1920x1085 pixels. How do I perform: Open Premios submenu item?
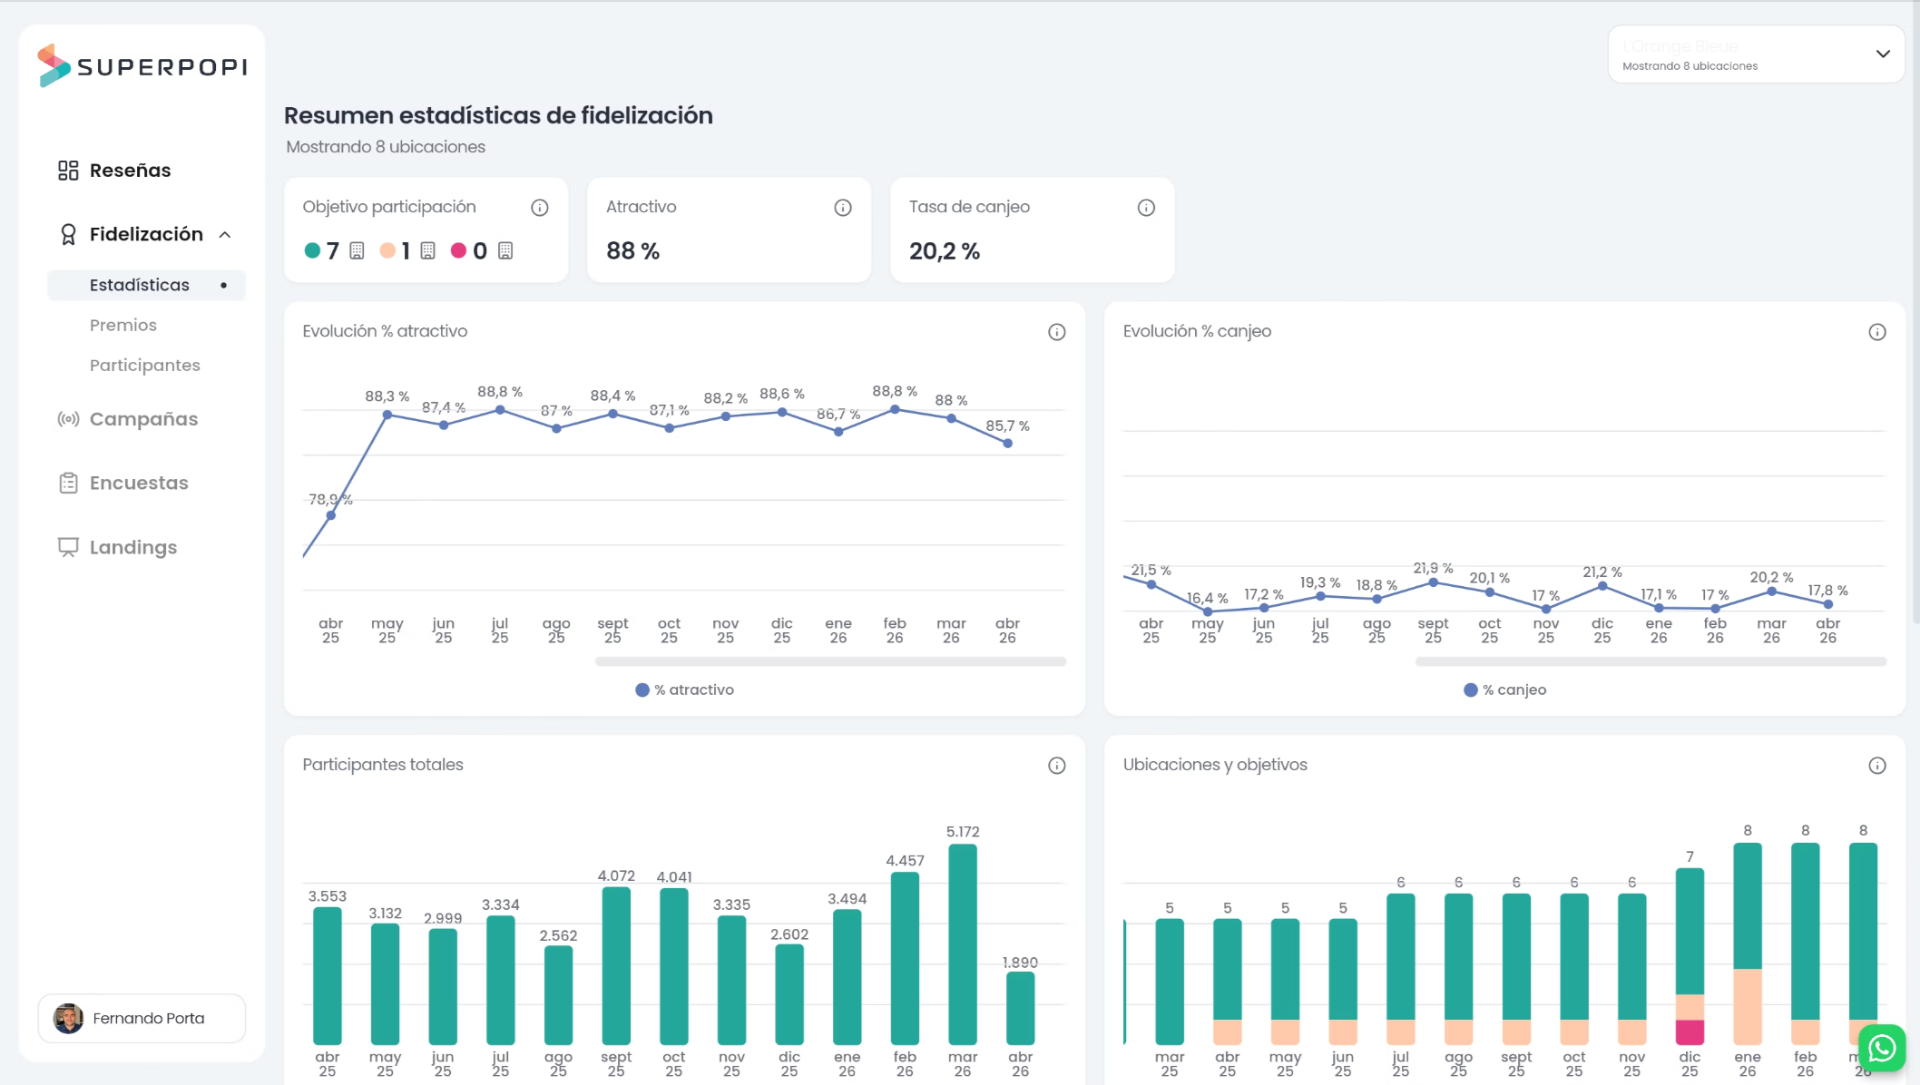click(x=123, y=325)
